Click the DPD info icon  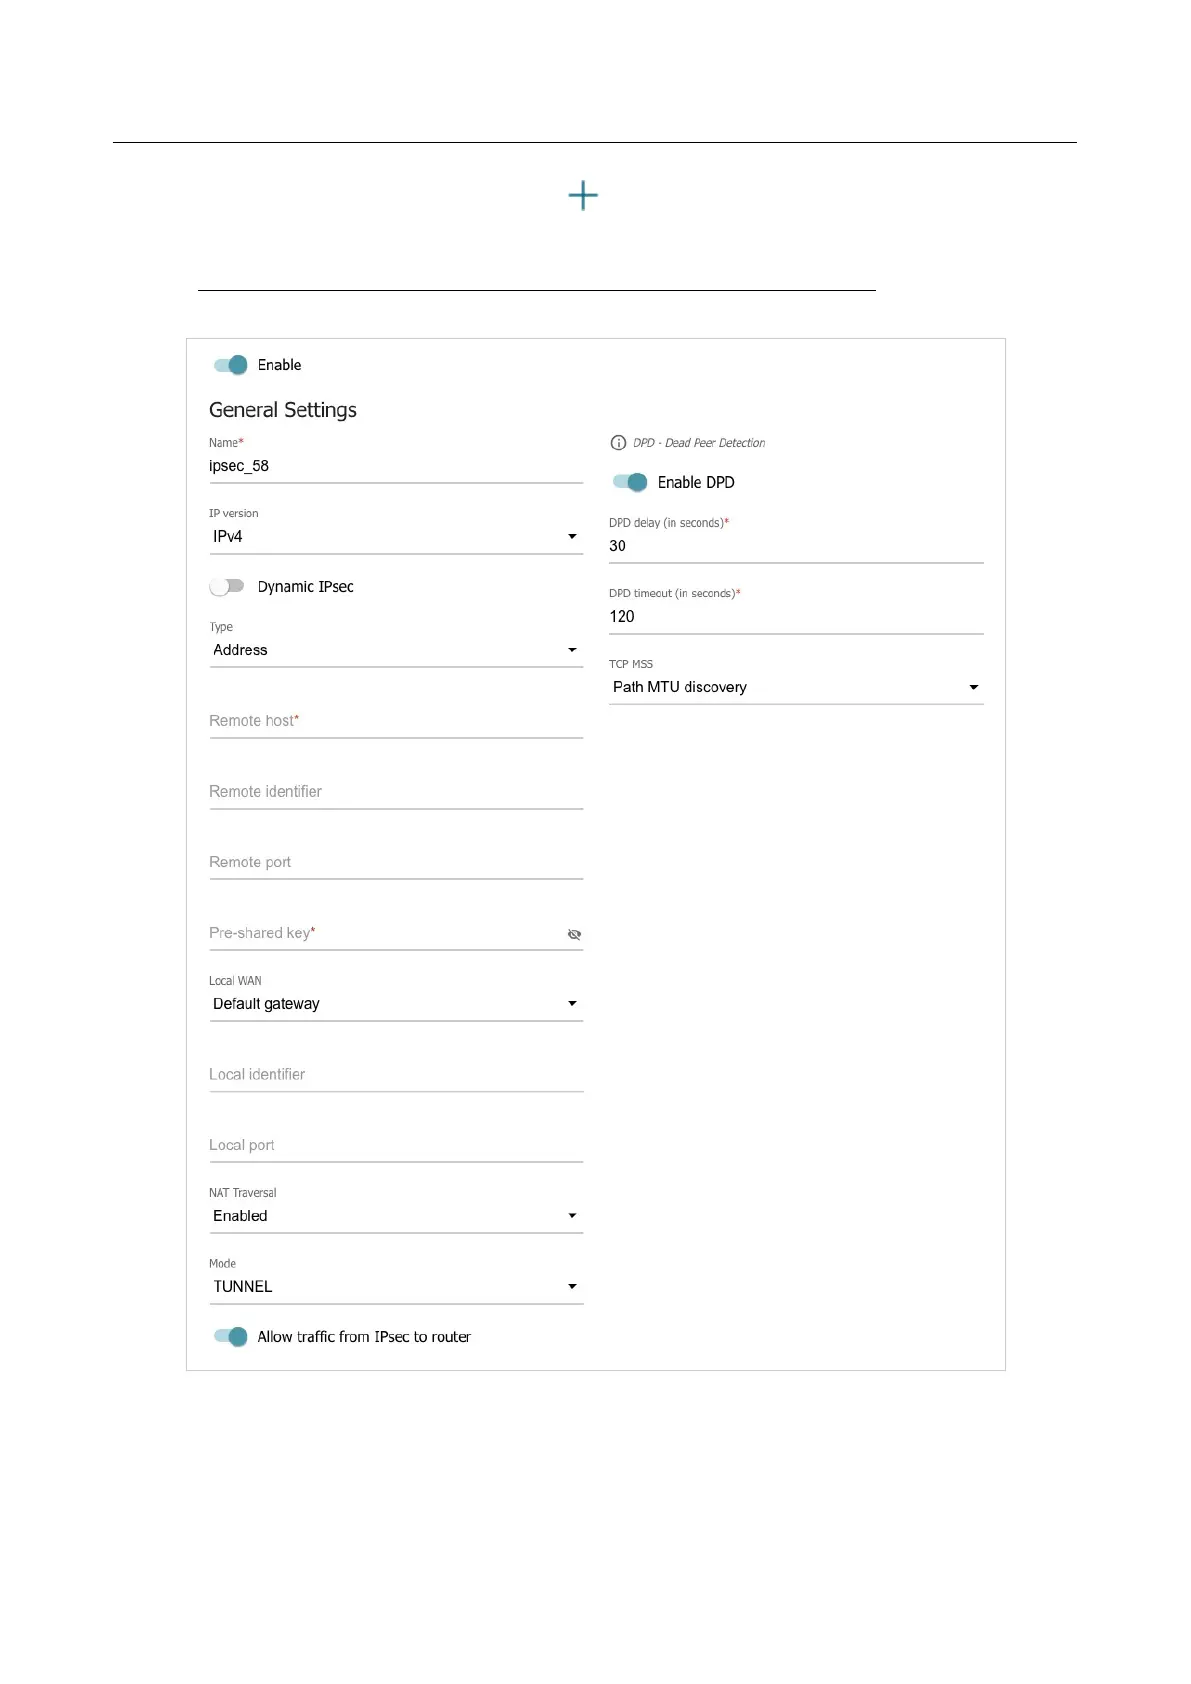[x=618, y=443]
